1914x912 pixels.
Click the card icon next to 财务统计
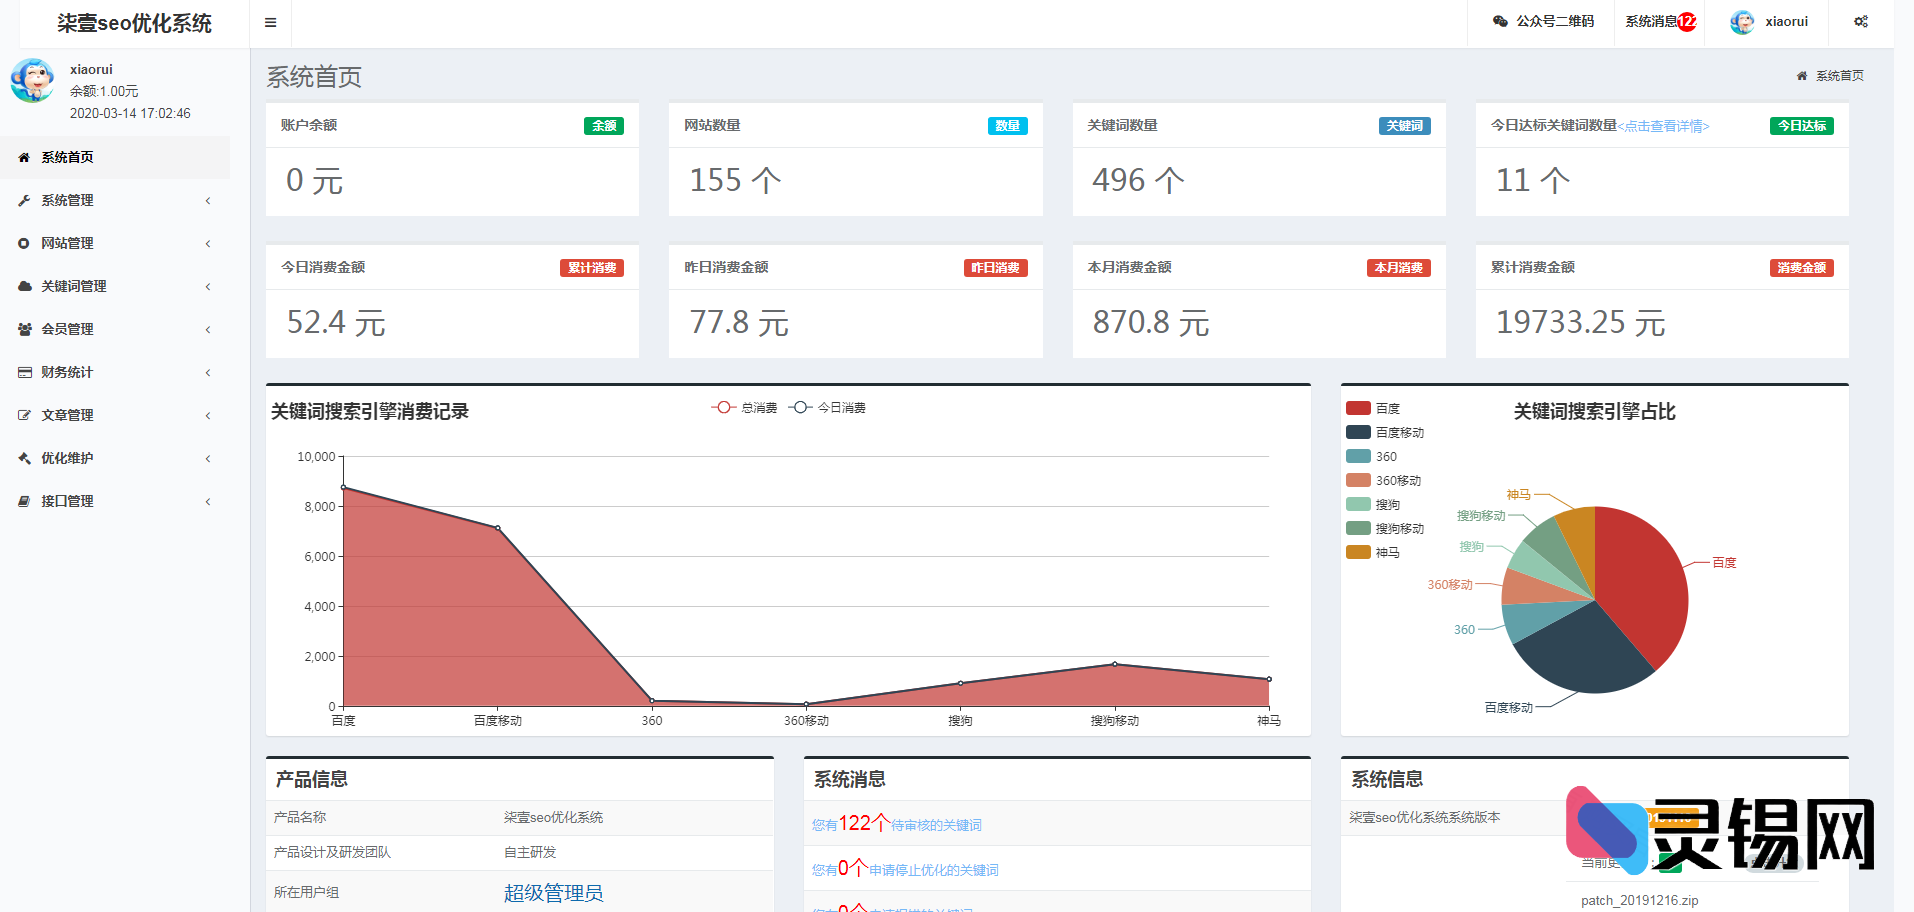(x=24, y=372)
